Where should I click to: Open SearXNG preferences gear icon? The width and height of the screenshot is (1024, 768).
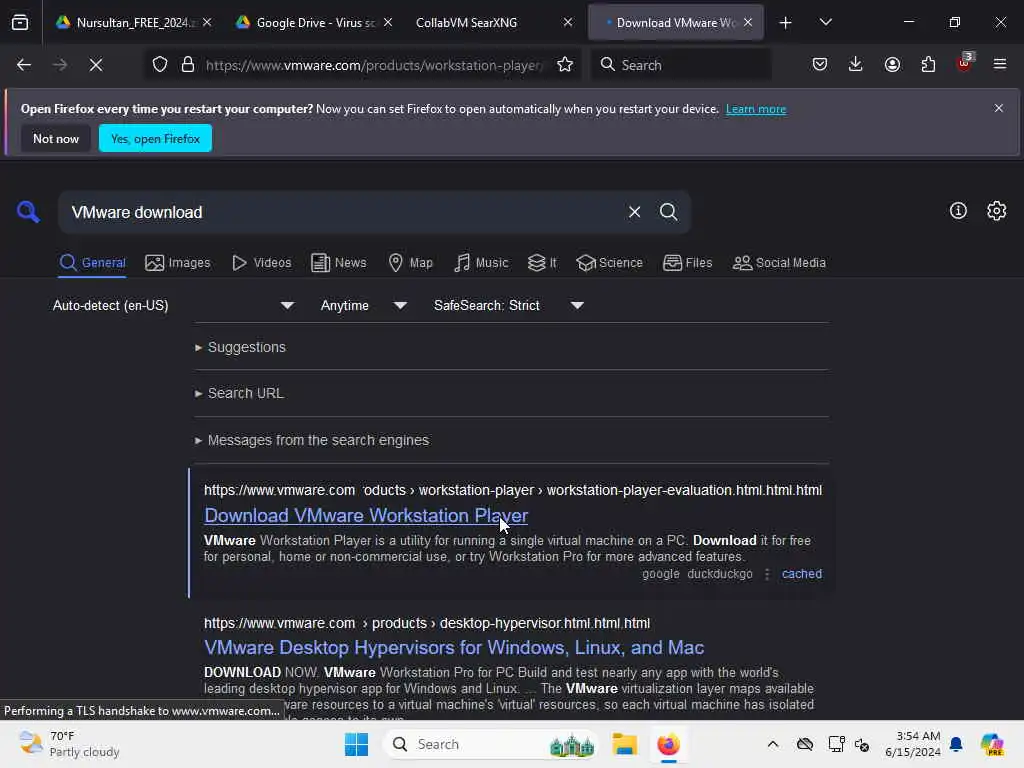(x=997, y=210)
